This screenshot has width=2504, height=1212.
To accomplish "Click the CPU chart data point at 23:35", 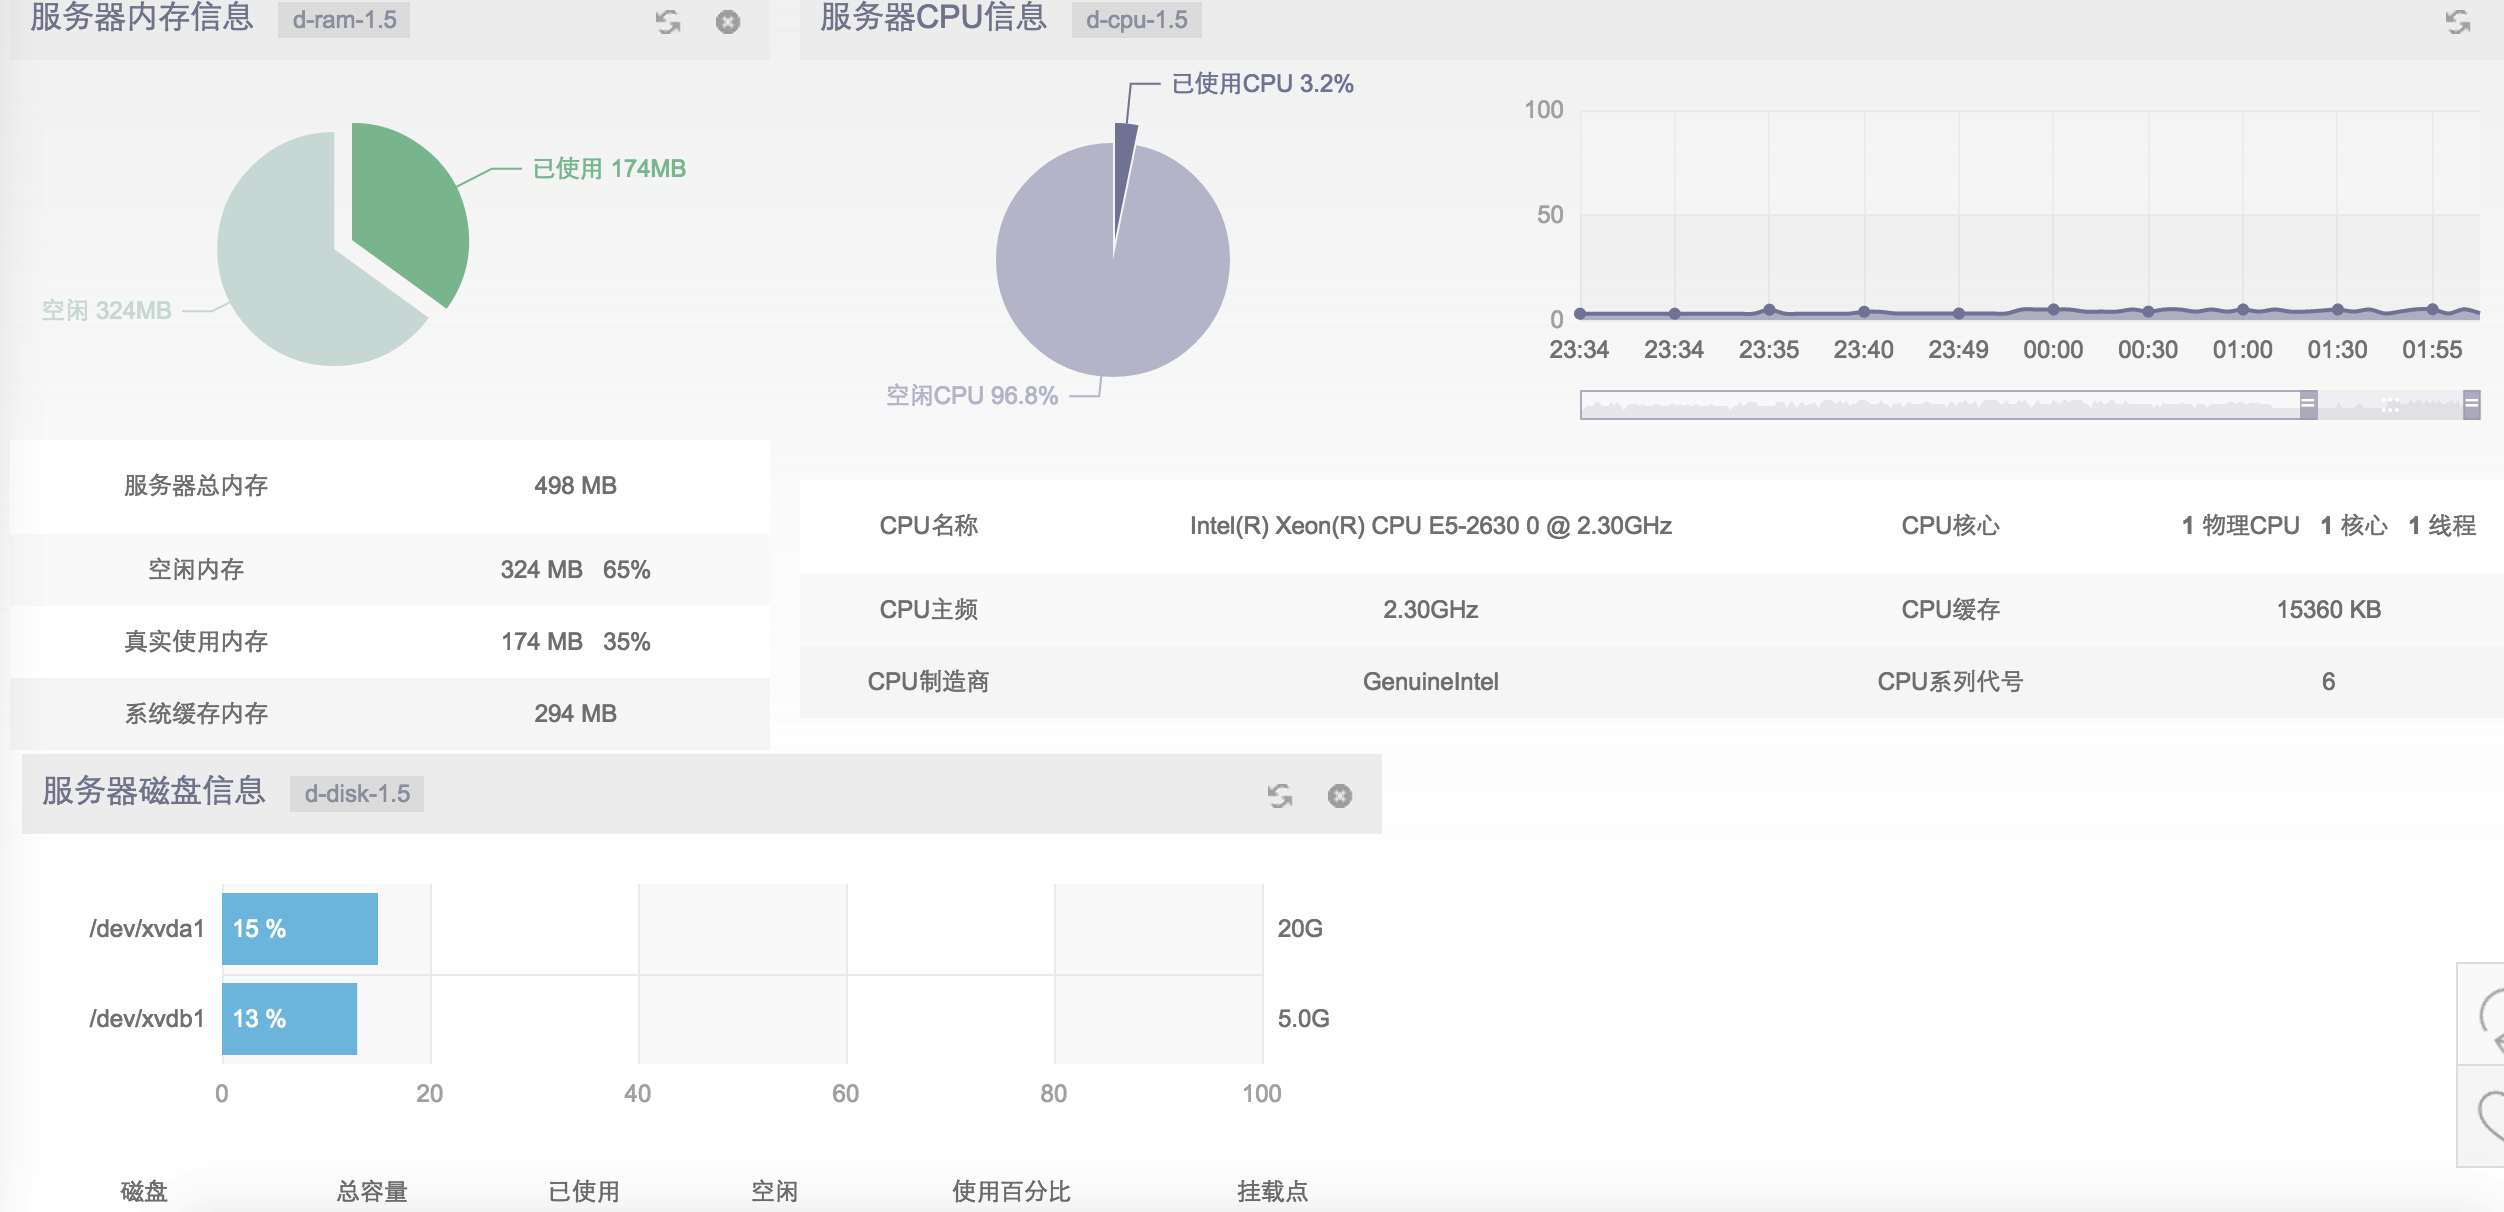I will 1769,310.
